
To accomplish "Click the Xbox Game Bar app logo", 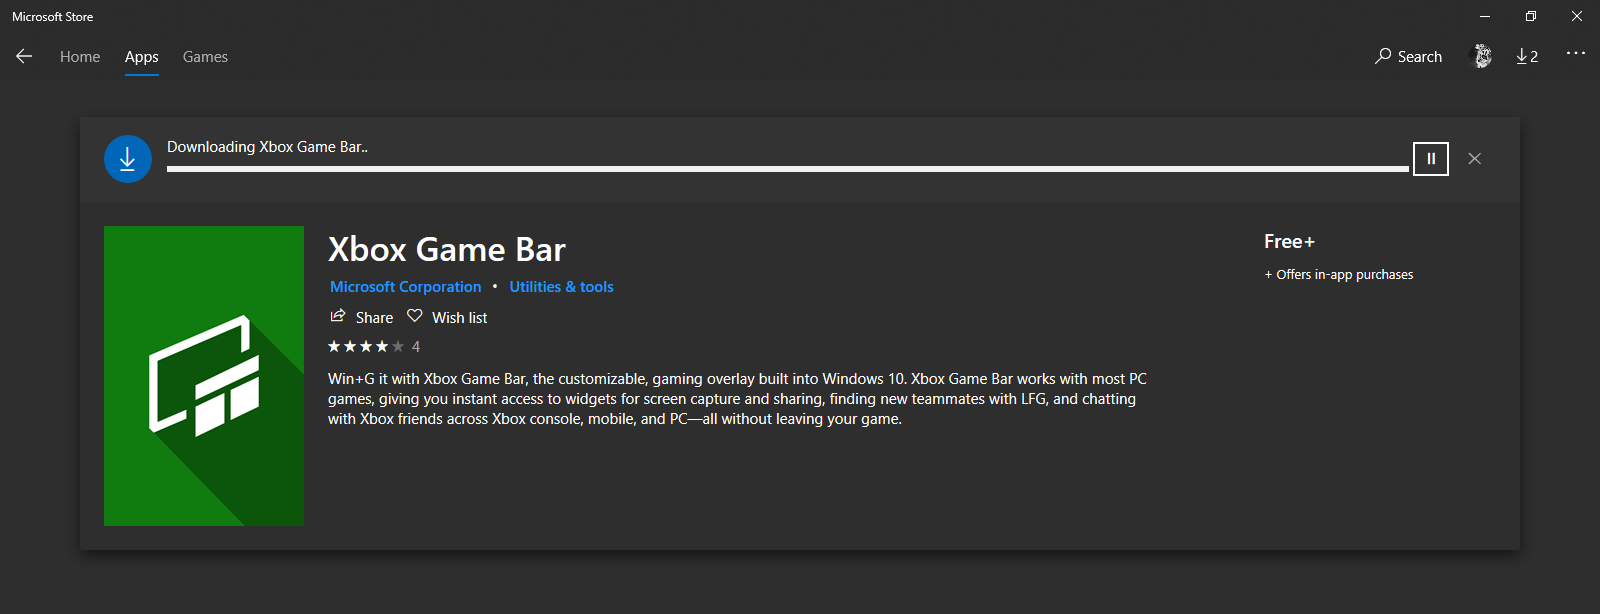I will point(204,376).
